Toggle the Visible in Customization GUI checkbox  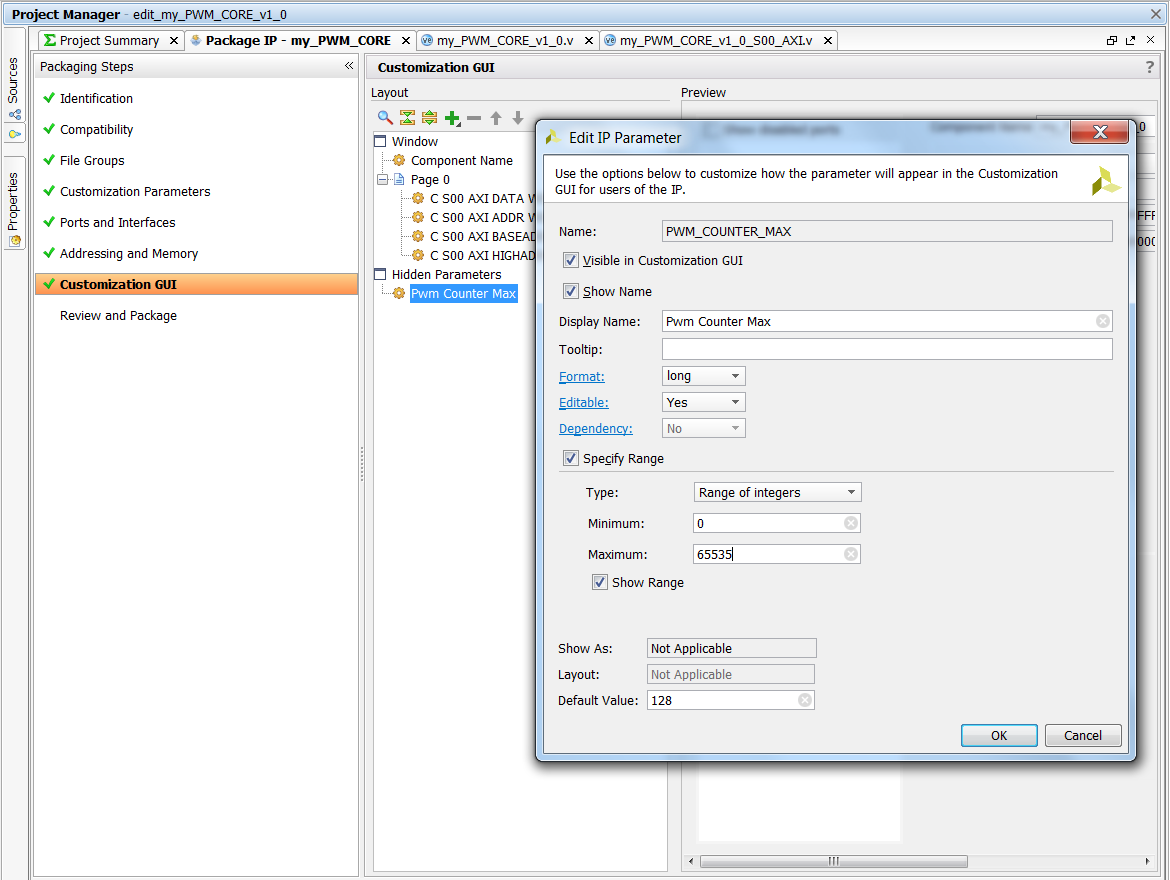pyautogui.click(x=571, y=260)
